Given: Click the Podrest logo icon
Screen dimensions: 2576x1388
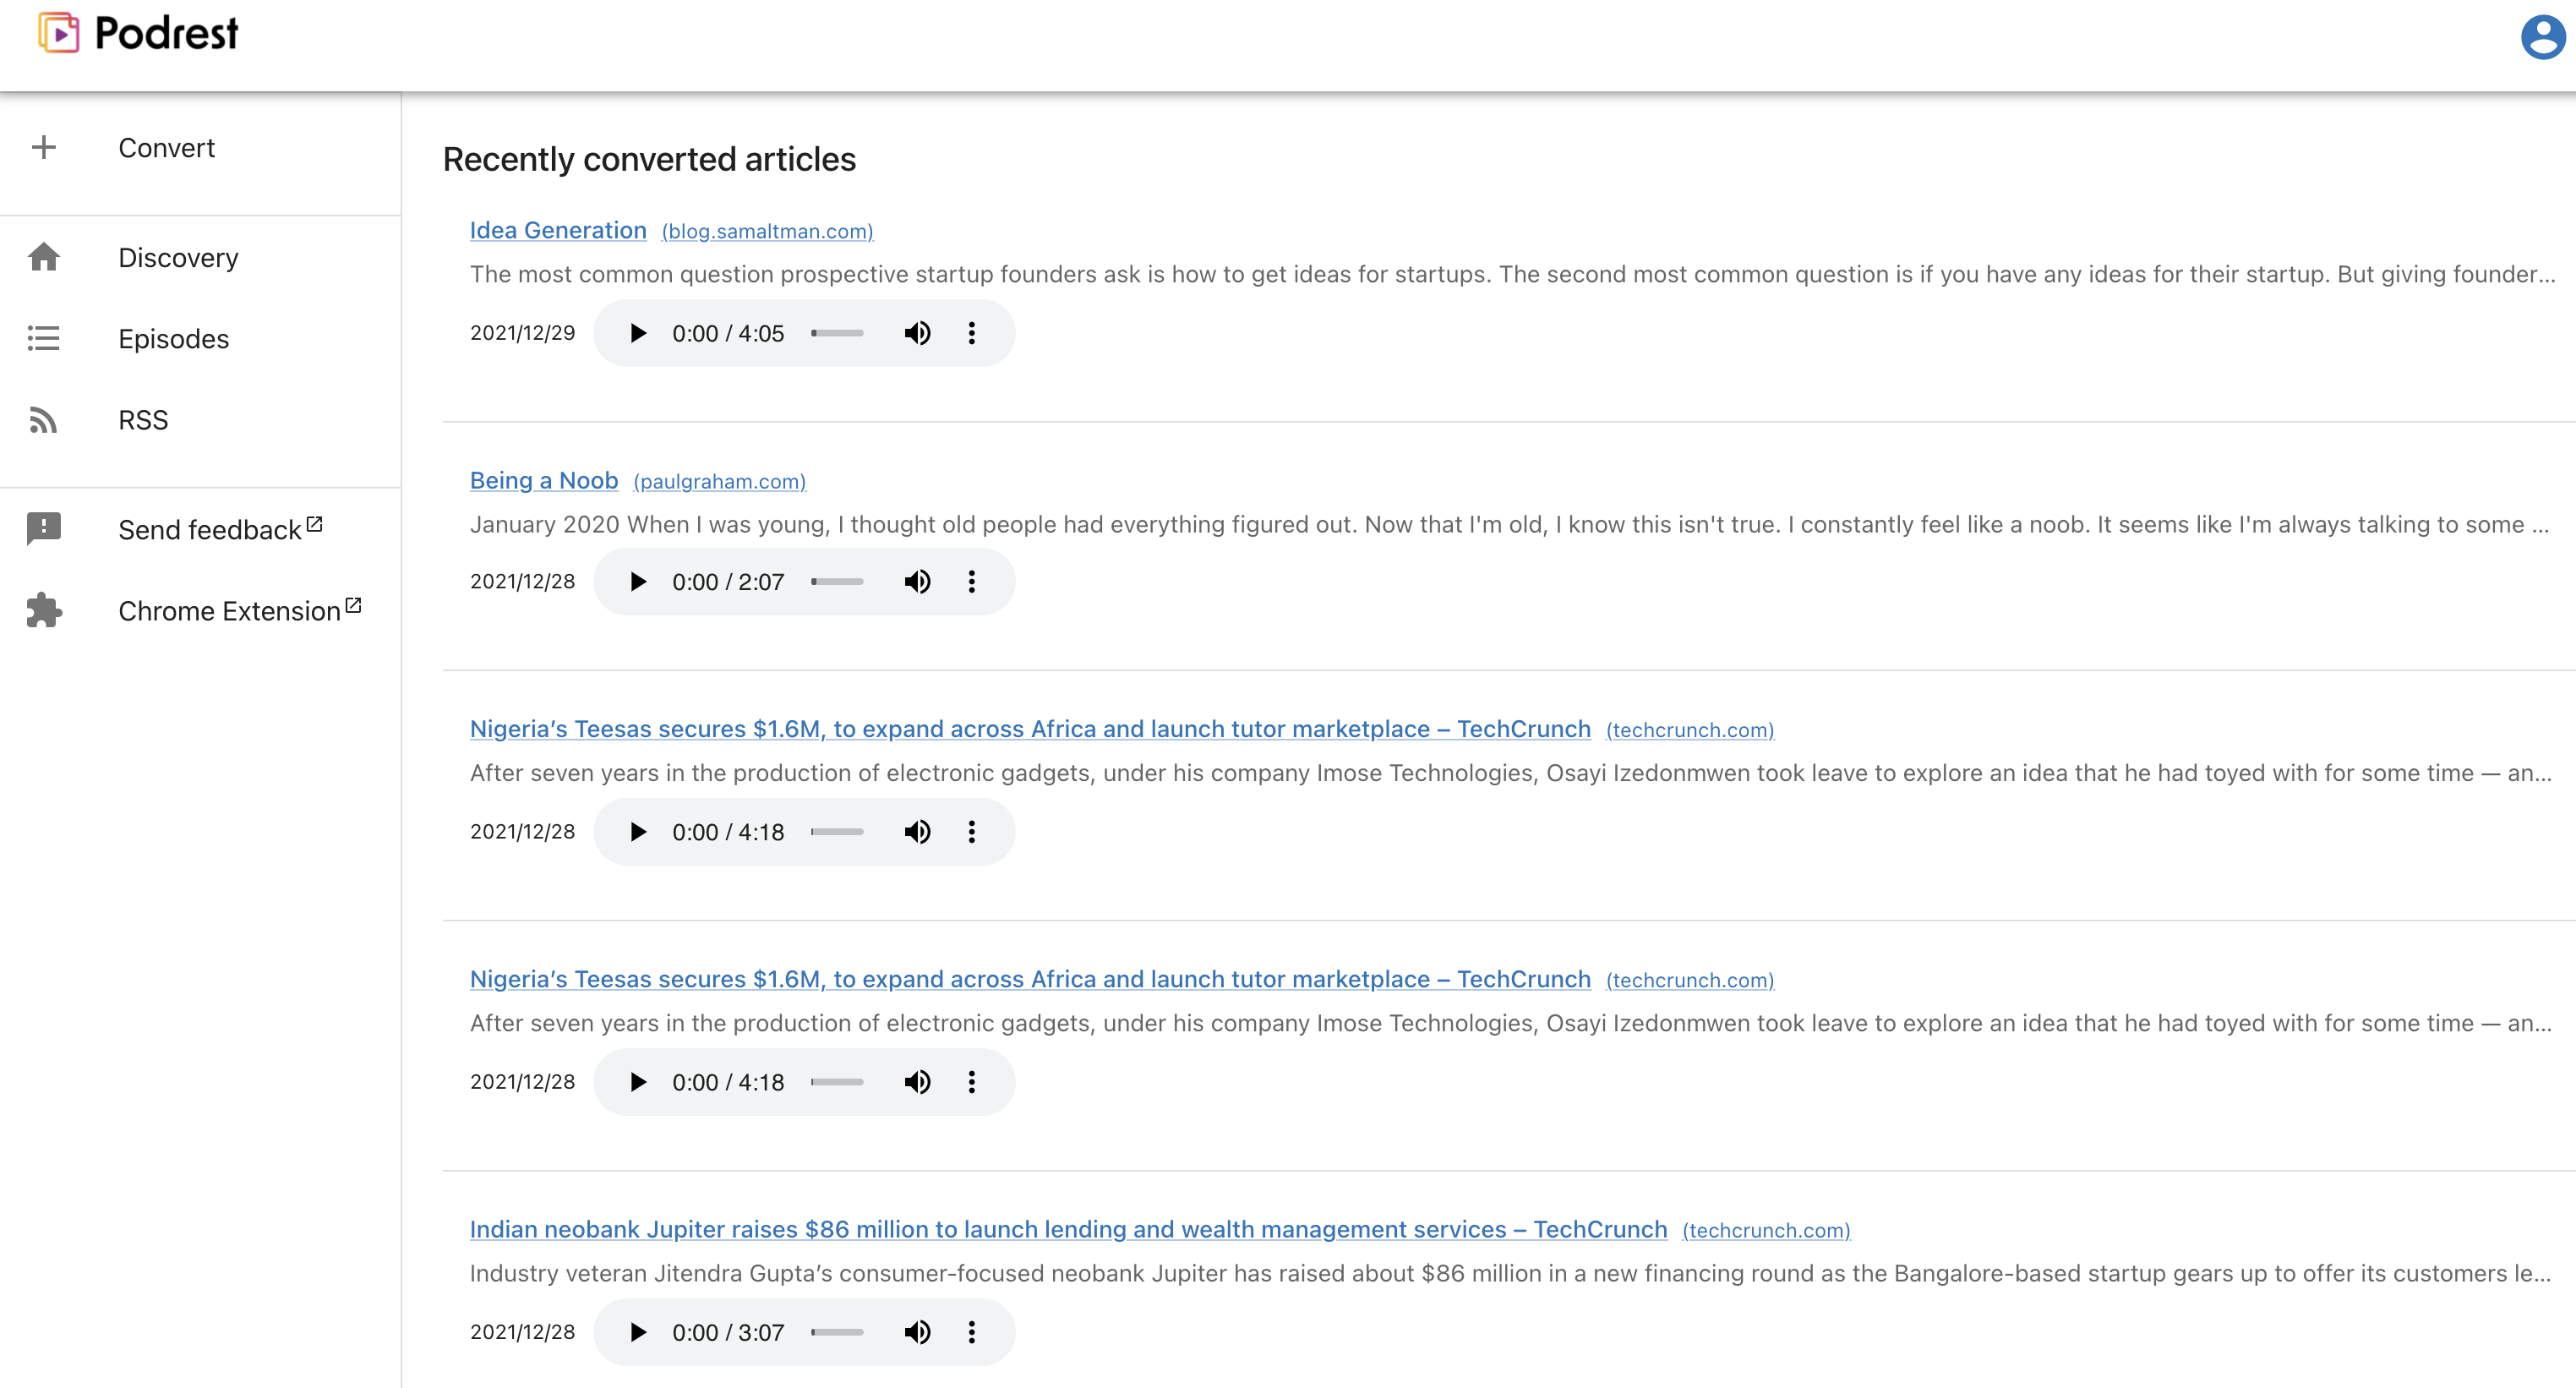Looking at the screenshot, I should (x=59, y=33).
